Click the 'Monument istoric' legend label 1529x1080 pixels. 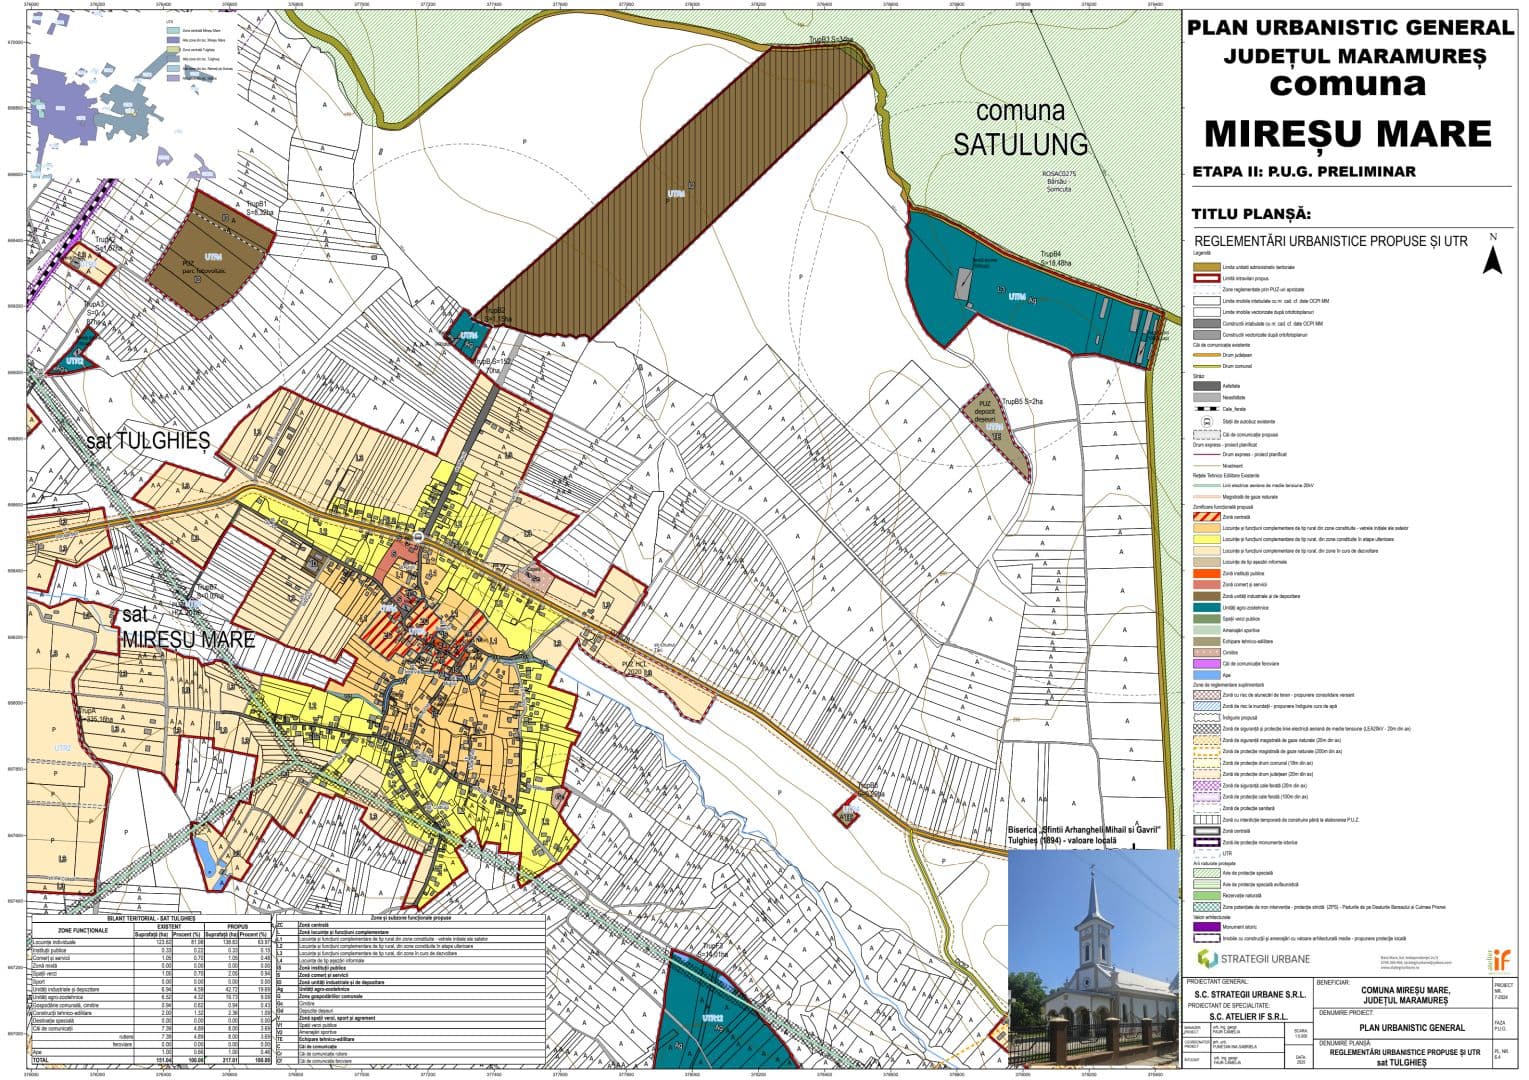pyautogui.click(x=1242, y=927)
